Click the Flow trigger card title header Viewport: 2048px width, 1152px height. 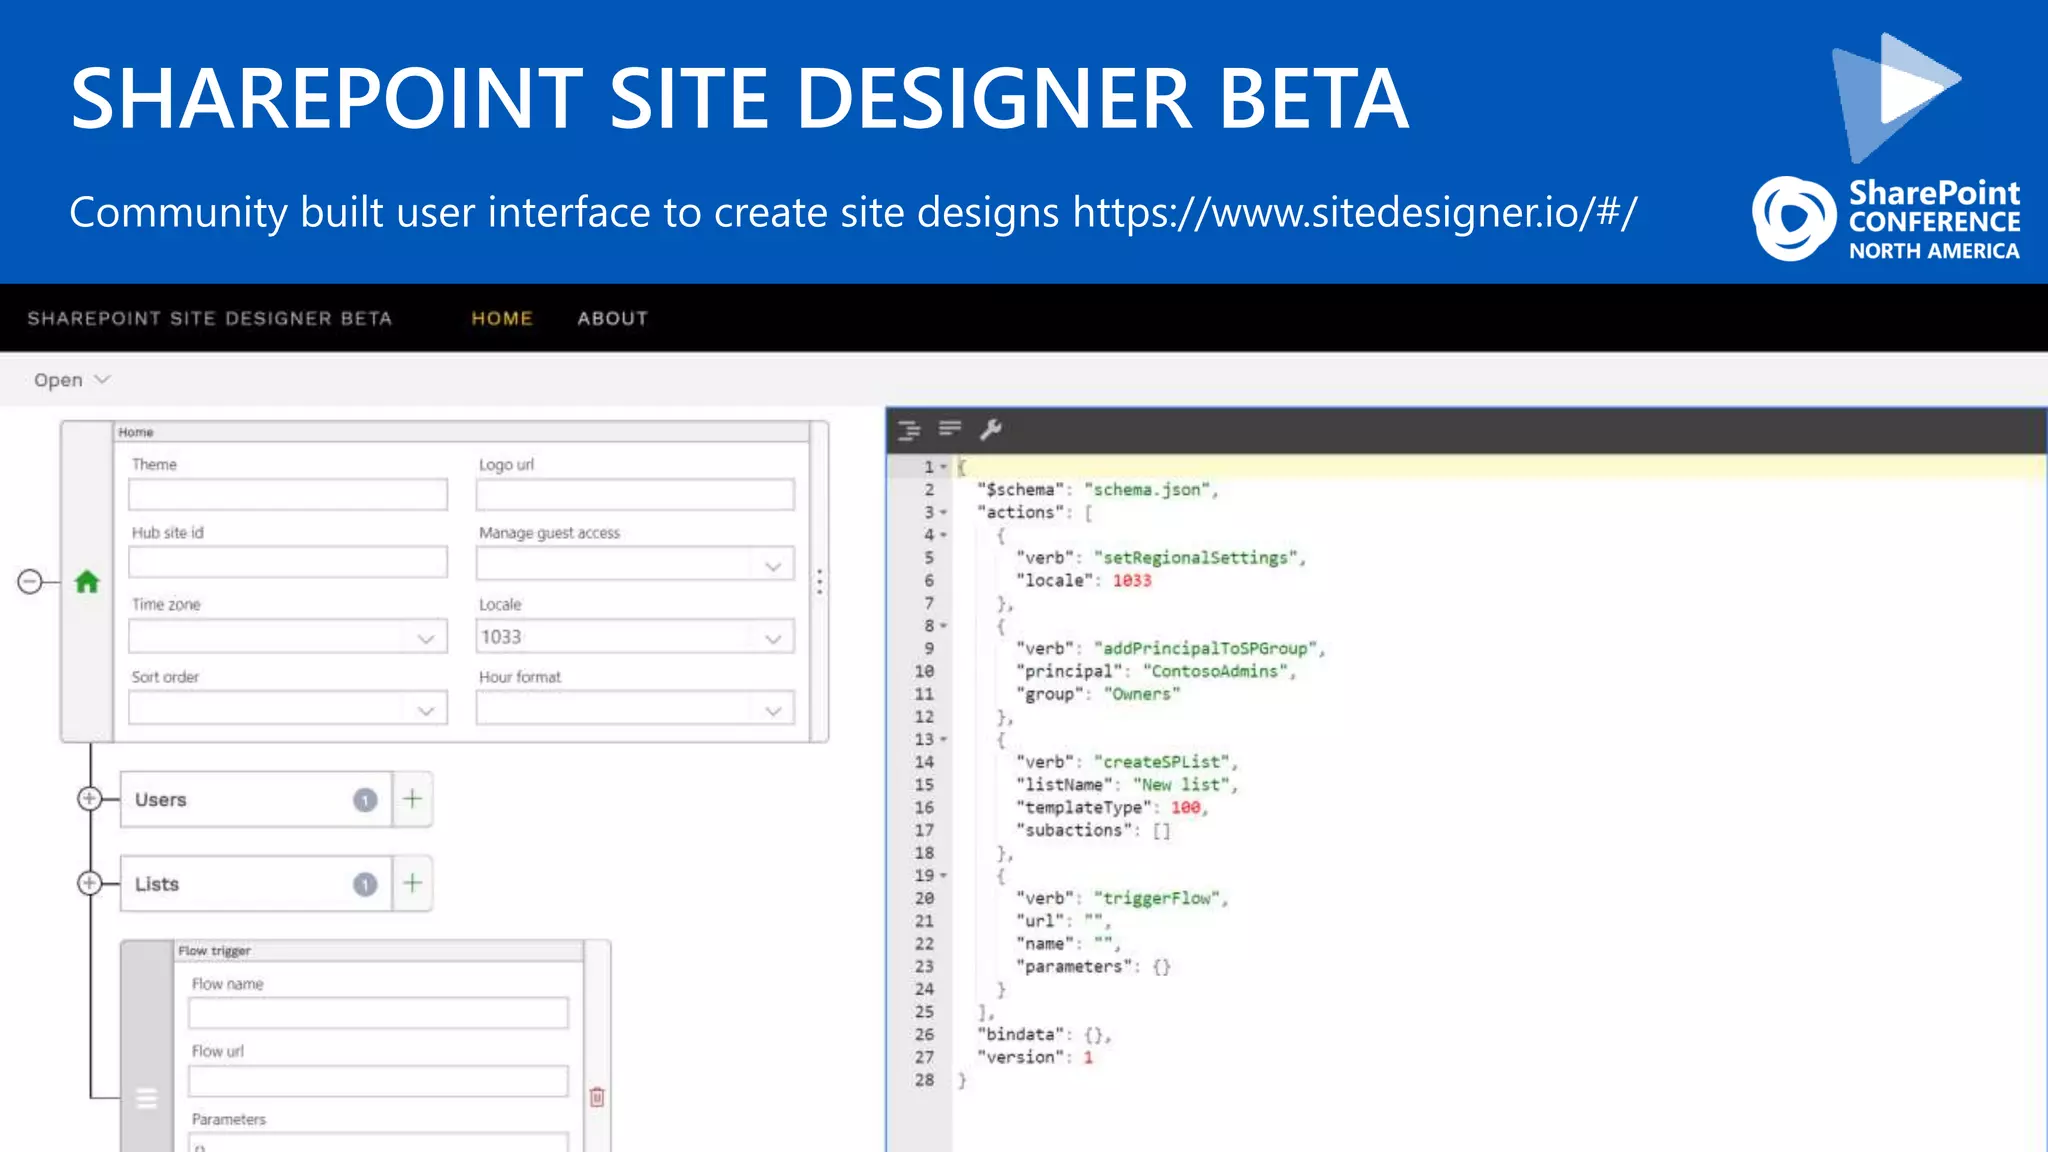[x=378, y=951]
